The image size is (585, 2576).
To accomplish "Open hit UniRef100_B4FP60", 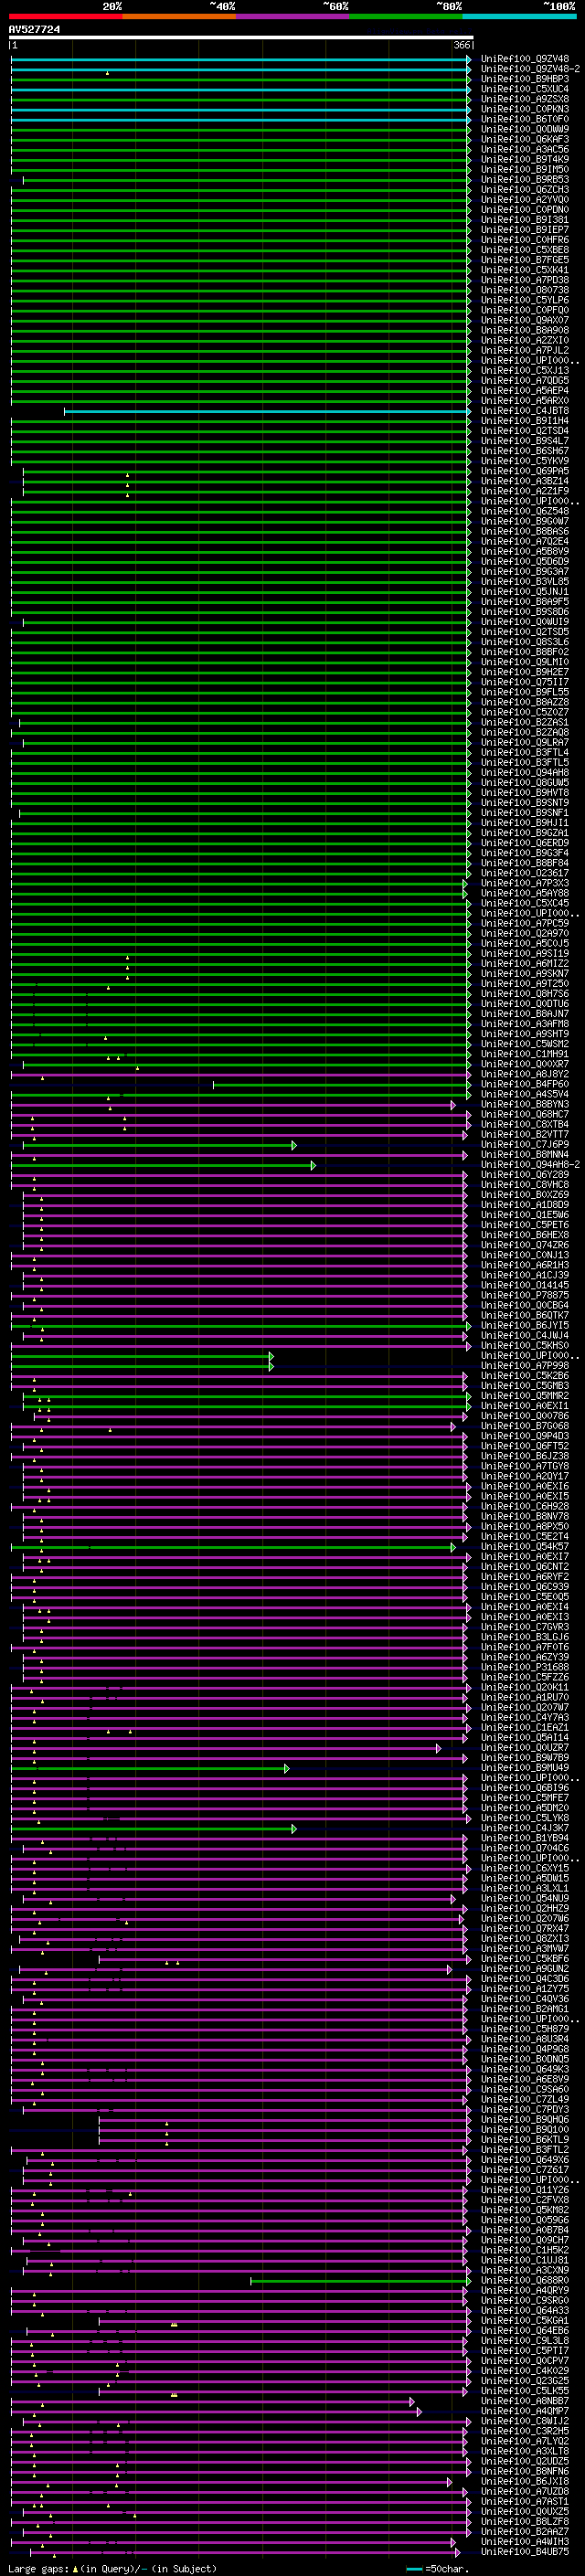I will (525, 1084).
